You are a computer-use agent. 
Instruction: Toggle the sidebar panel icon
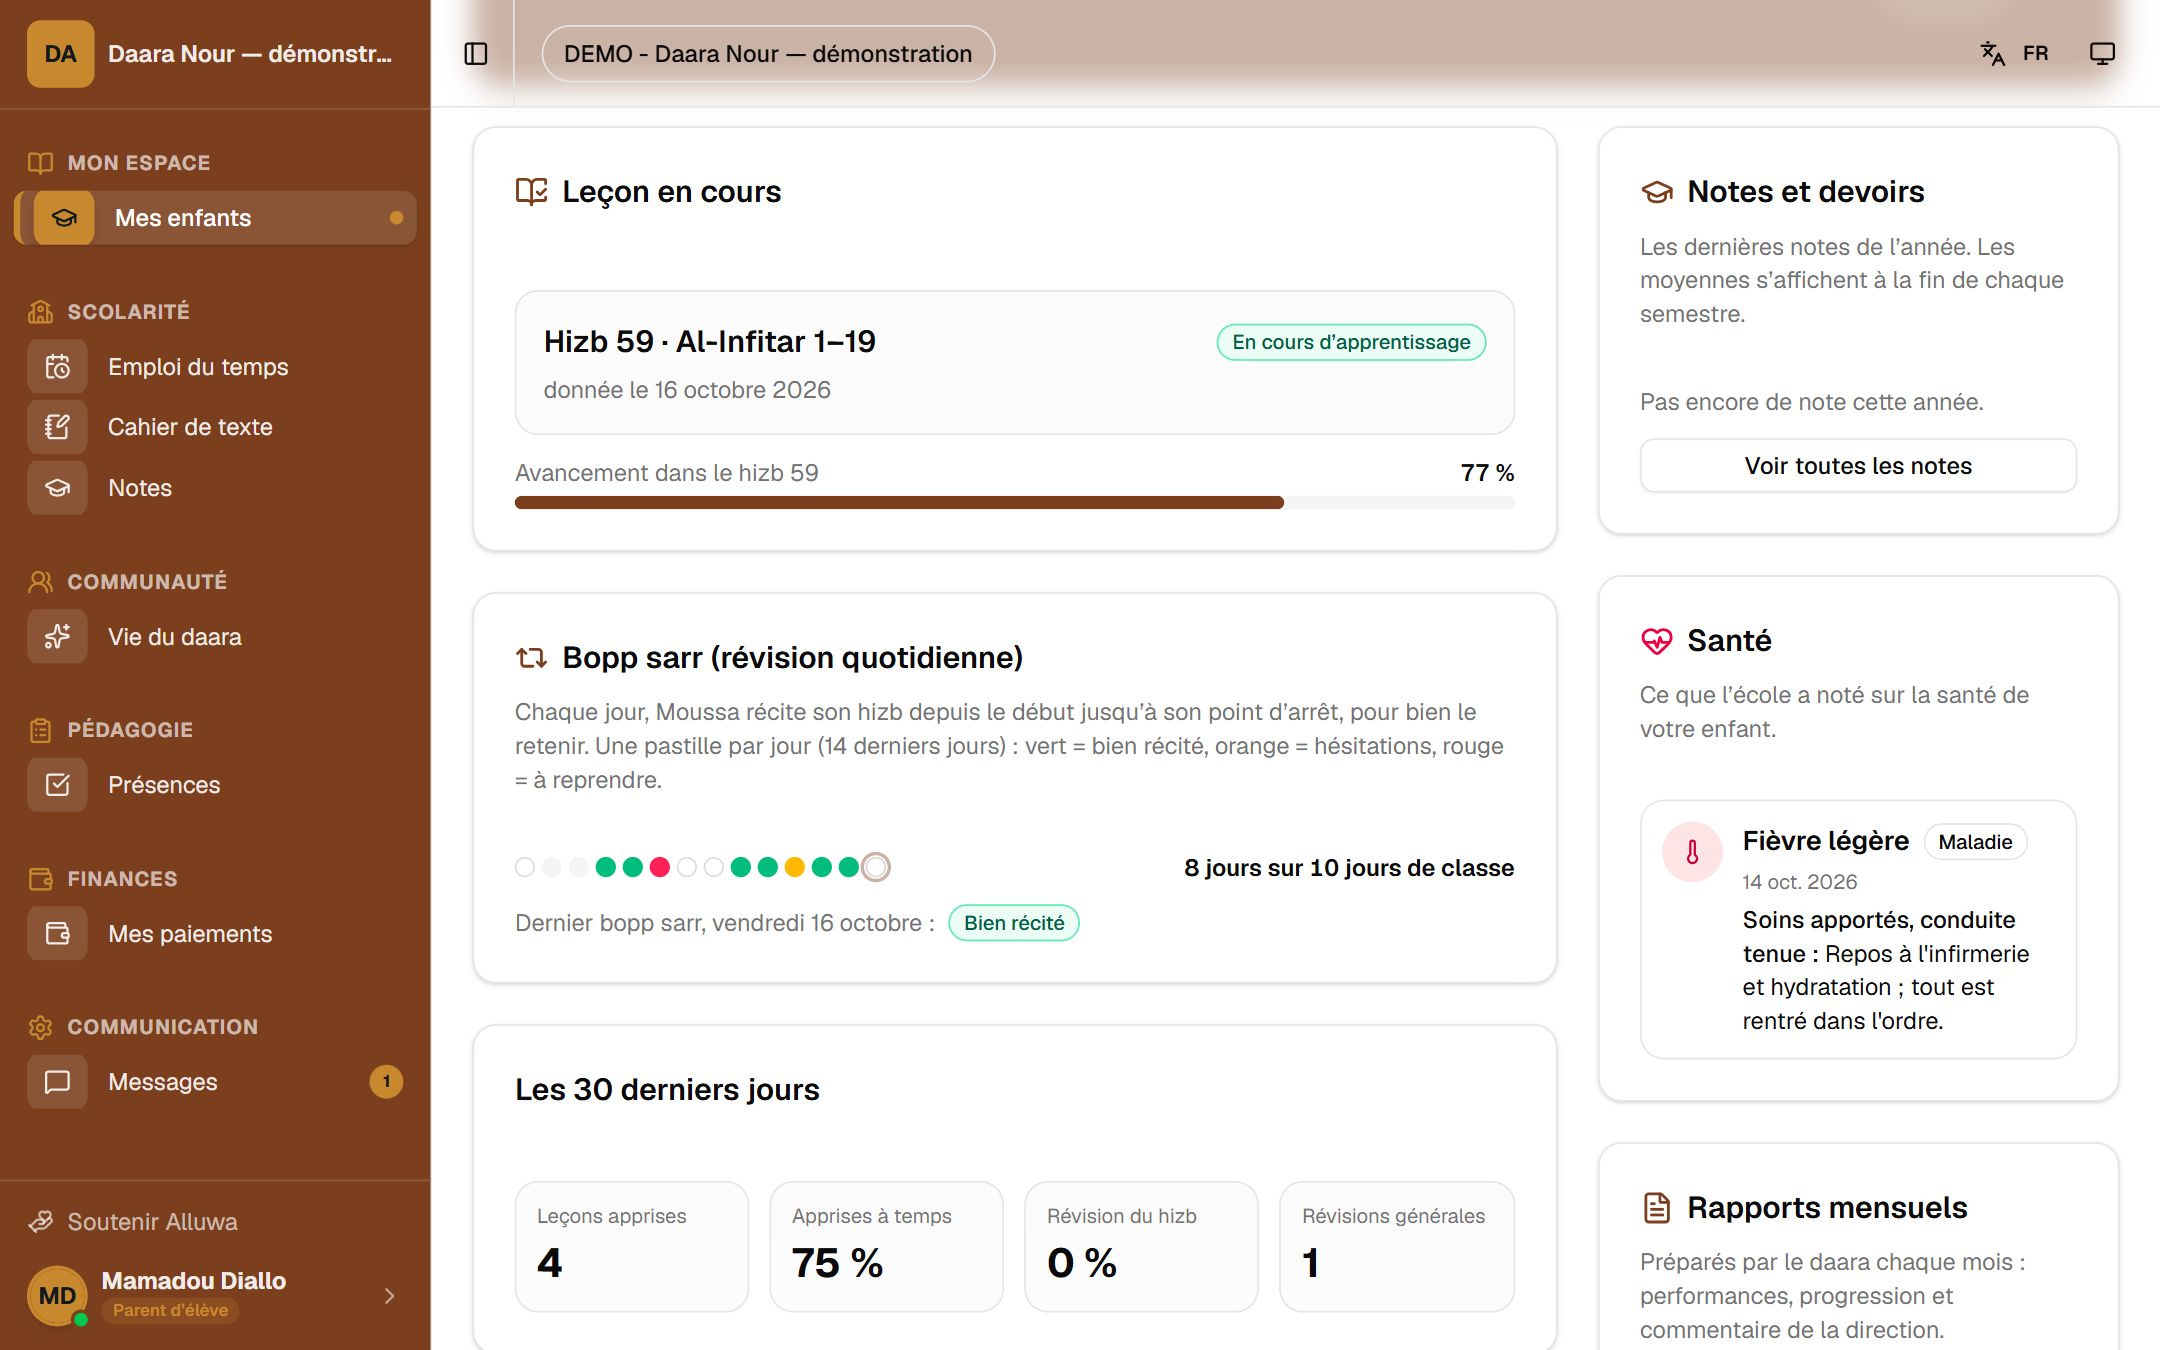(476, 54)
